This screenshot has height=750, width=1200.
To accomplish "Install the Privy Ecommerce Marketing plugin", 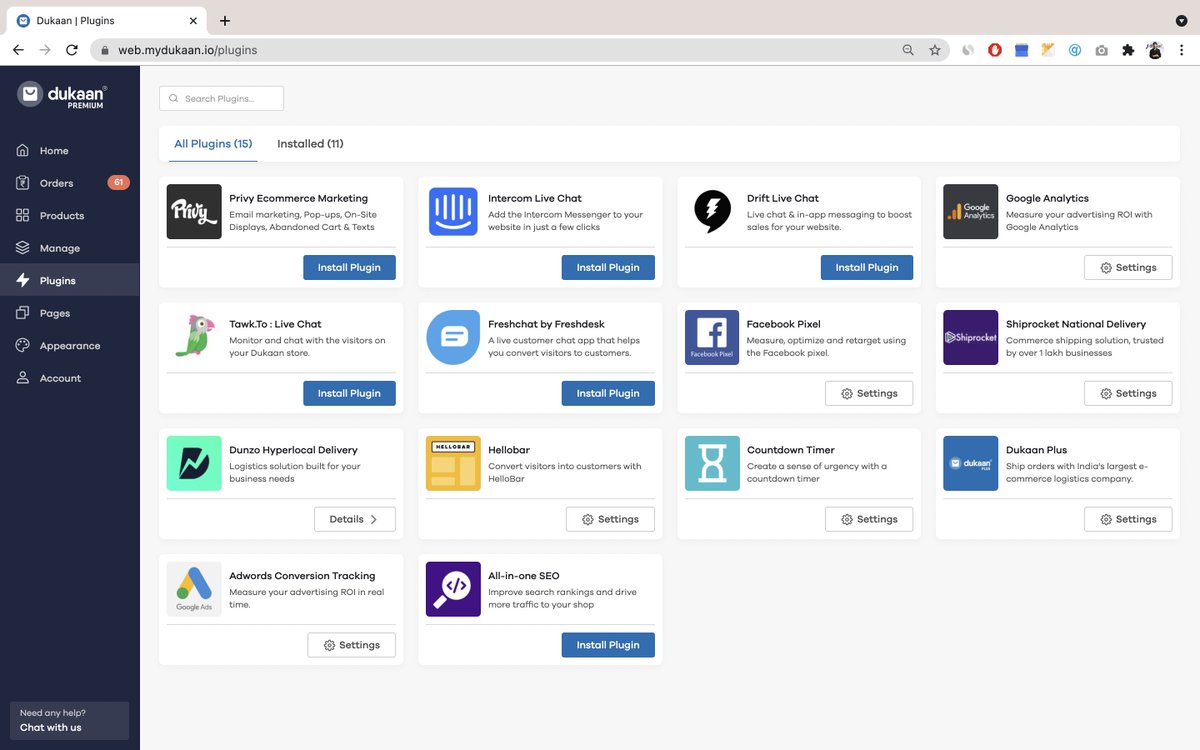I will 349,267.
